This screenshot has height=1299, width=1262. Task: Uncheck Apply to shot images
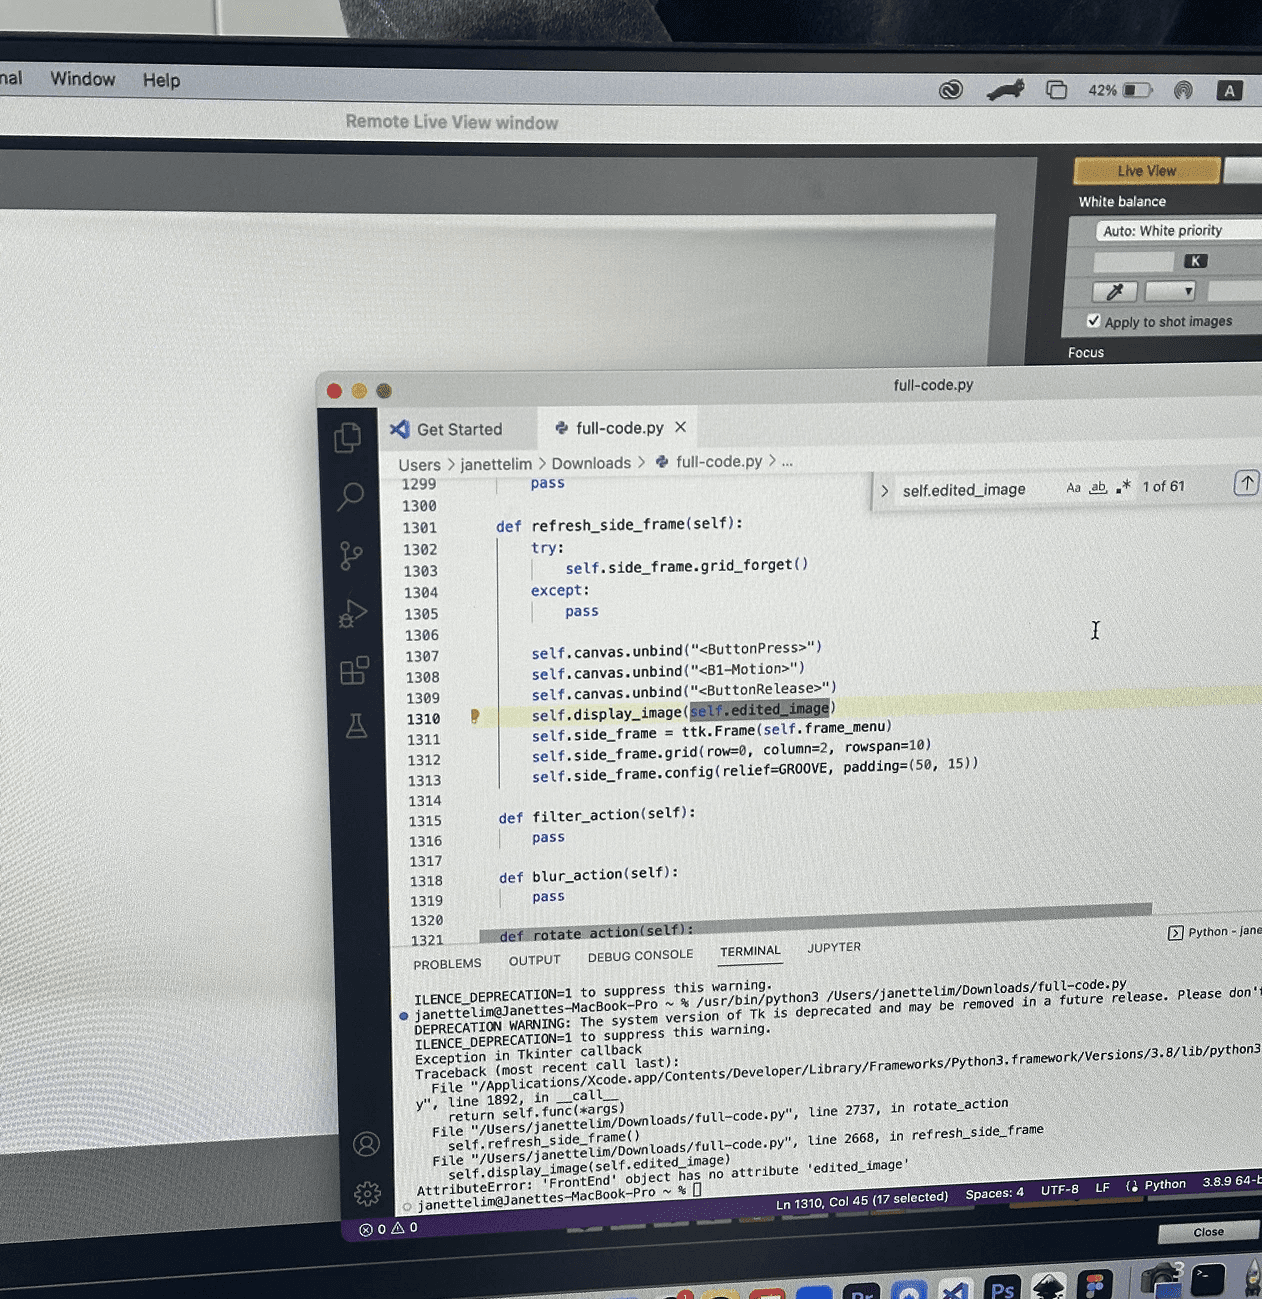pyautogui.click(x=1093, y=321)
